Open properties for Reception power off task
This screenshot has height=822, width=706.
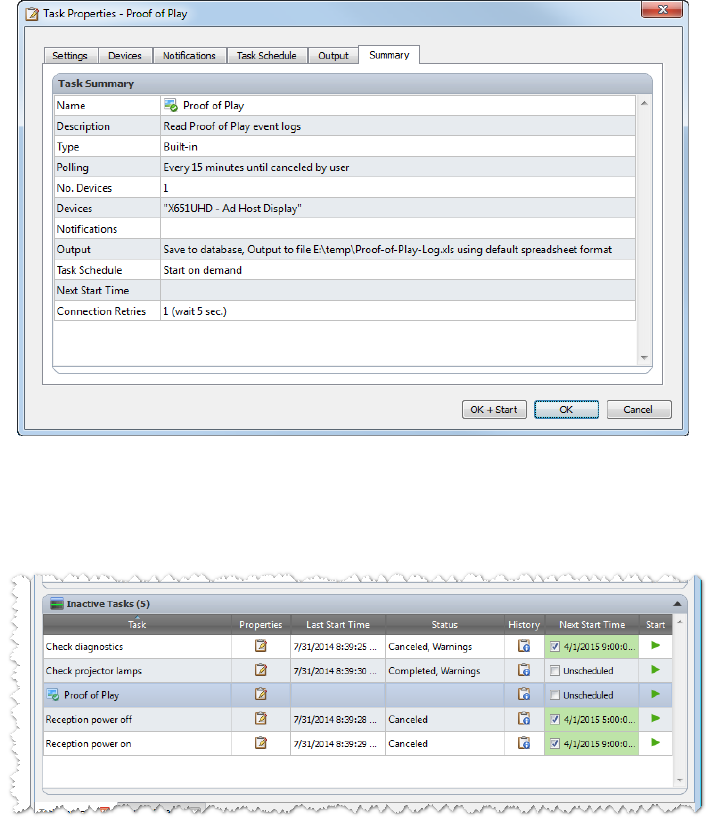[x=260, y=719]
